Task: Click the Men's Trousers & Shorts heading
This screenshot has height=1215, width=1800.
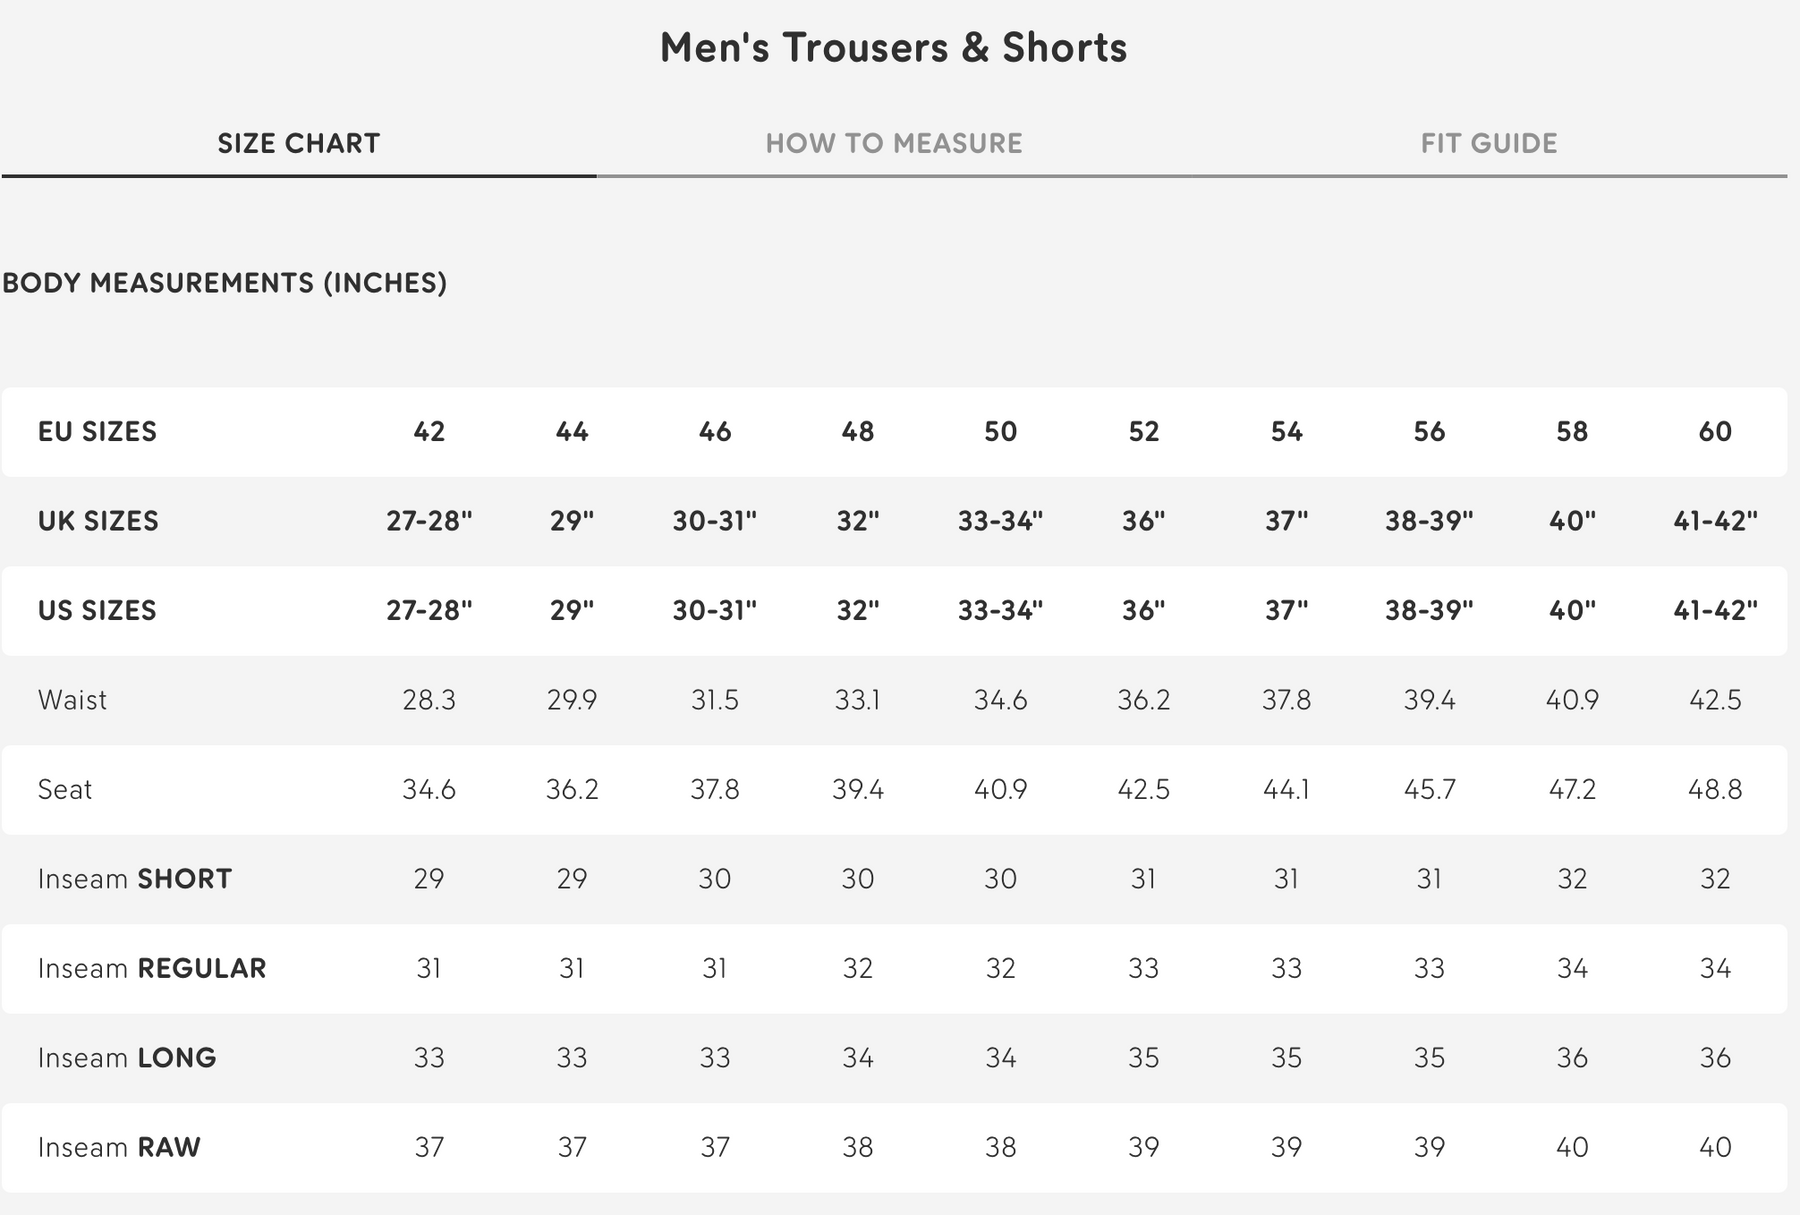Action: pos(893,48)
